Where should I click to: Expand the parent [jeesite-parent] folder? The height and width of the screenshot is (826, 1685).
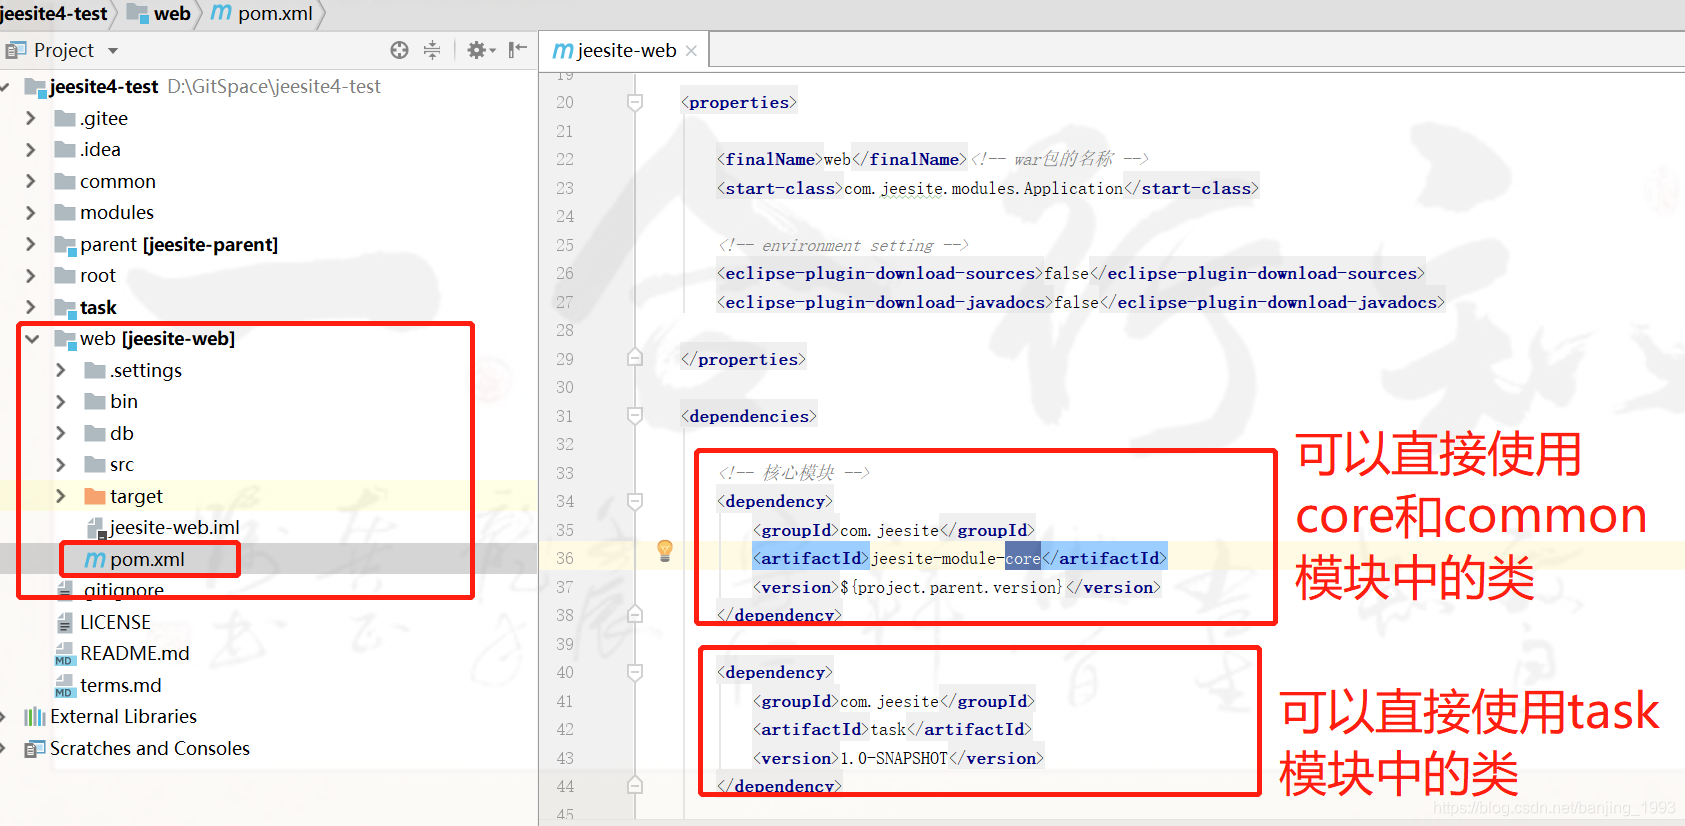coord(30,244)
